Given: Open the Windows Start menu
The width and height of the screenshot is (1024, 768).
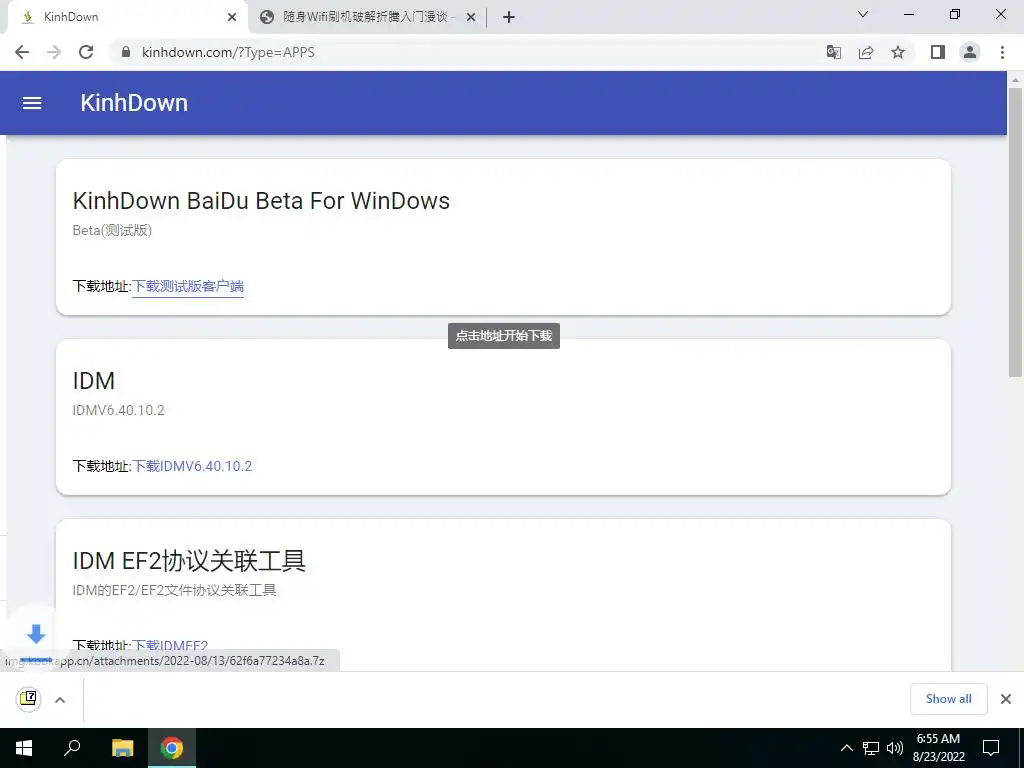Looking at the screenshot, I should tap(24, 748).
